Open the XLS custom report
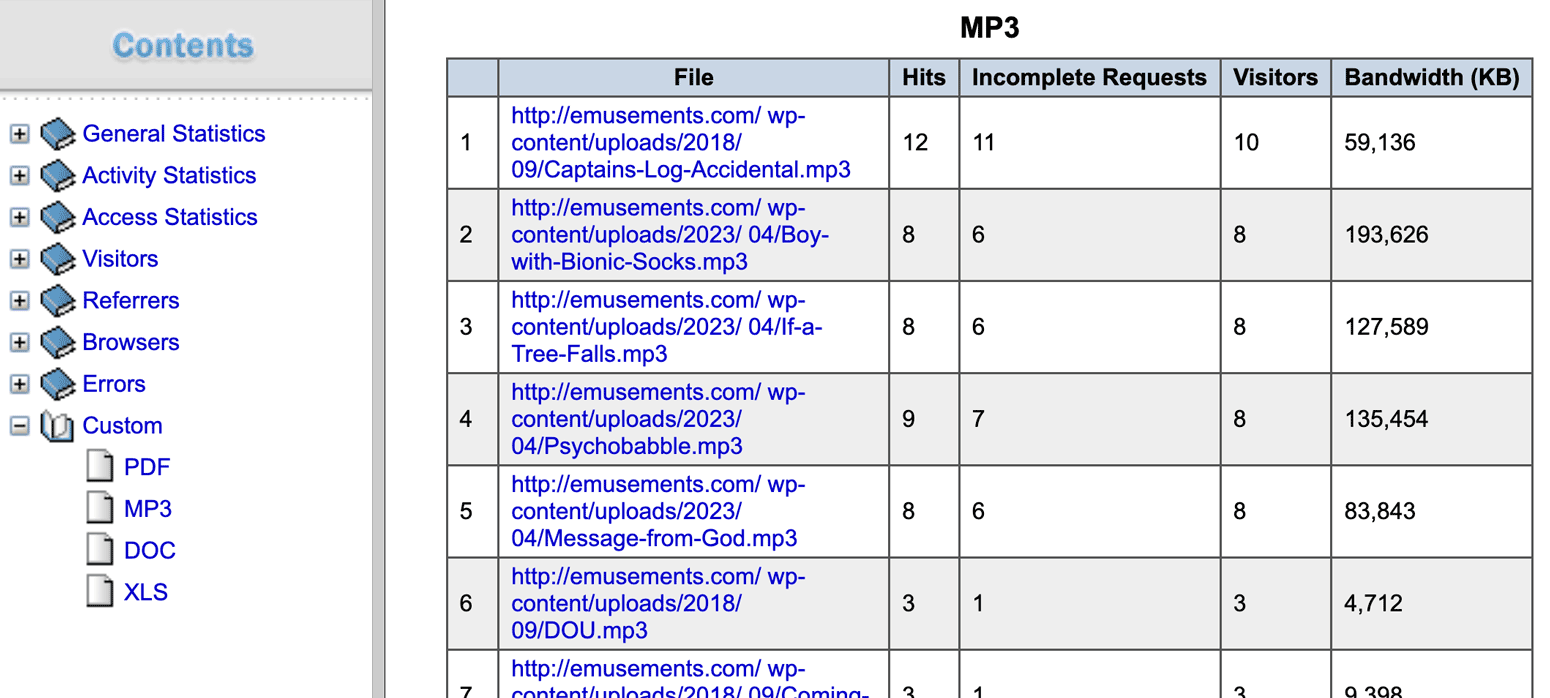This screenshot has height=698, width=1550. click(146, 592)
